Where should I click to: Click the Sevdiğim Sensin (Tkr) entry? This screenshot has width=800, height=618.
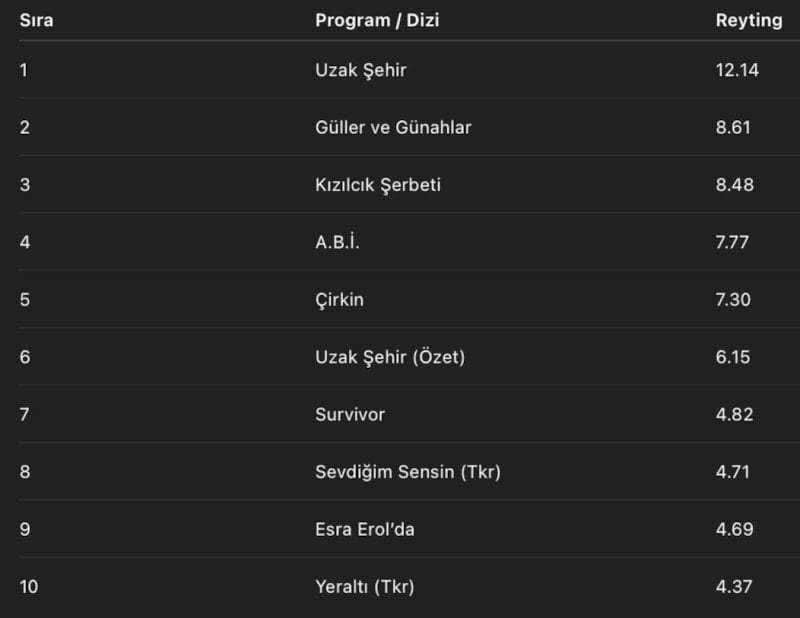(407, 472)
